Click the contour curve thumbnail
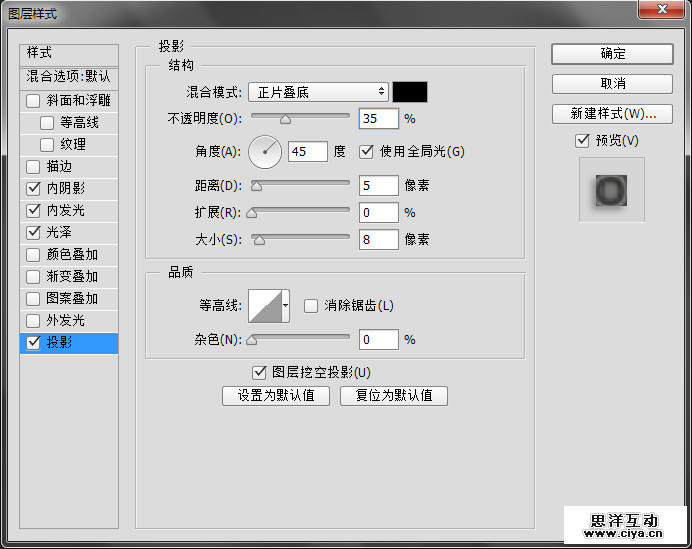This screenshot has height=549, width=692. tap(265, 305)
